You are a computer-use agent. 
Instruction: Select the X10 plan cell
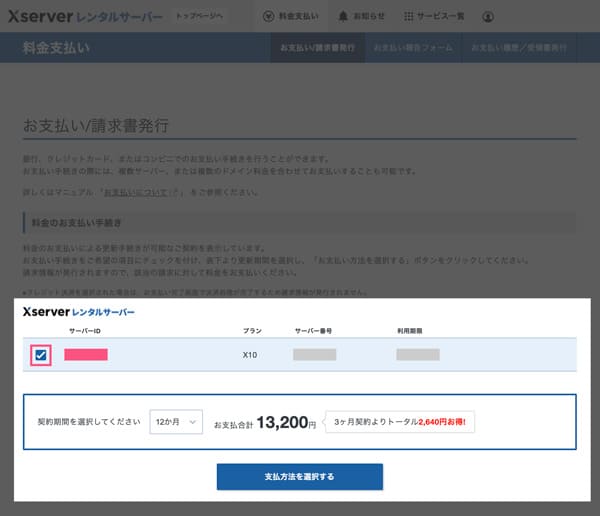pos(250,354)
